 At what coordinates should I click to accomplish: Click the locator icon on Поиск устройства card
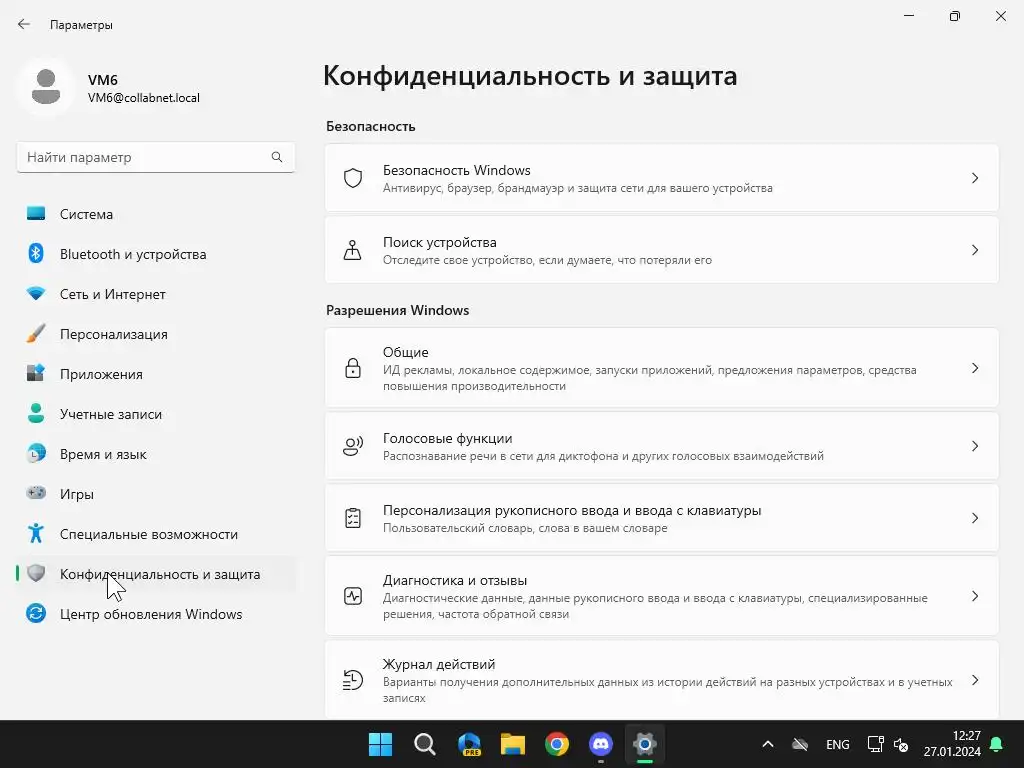pyautogui.click(x=353, y=250)
